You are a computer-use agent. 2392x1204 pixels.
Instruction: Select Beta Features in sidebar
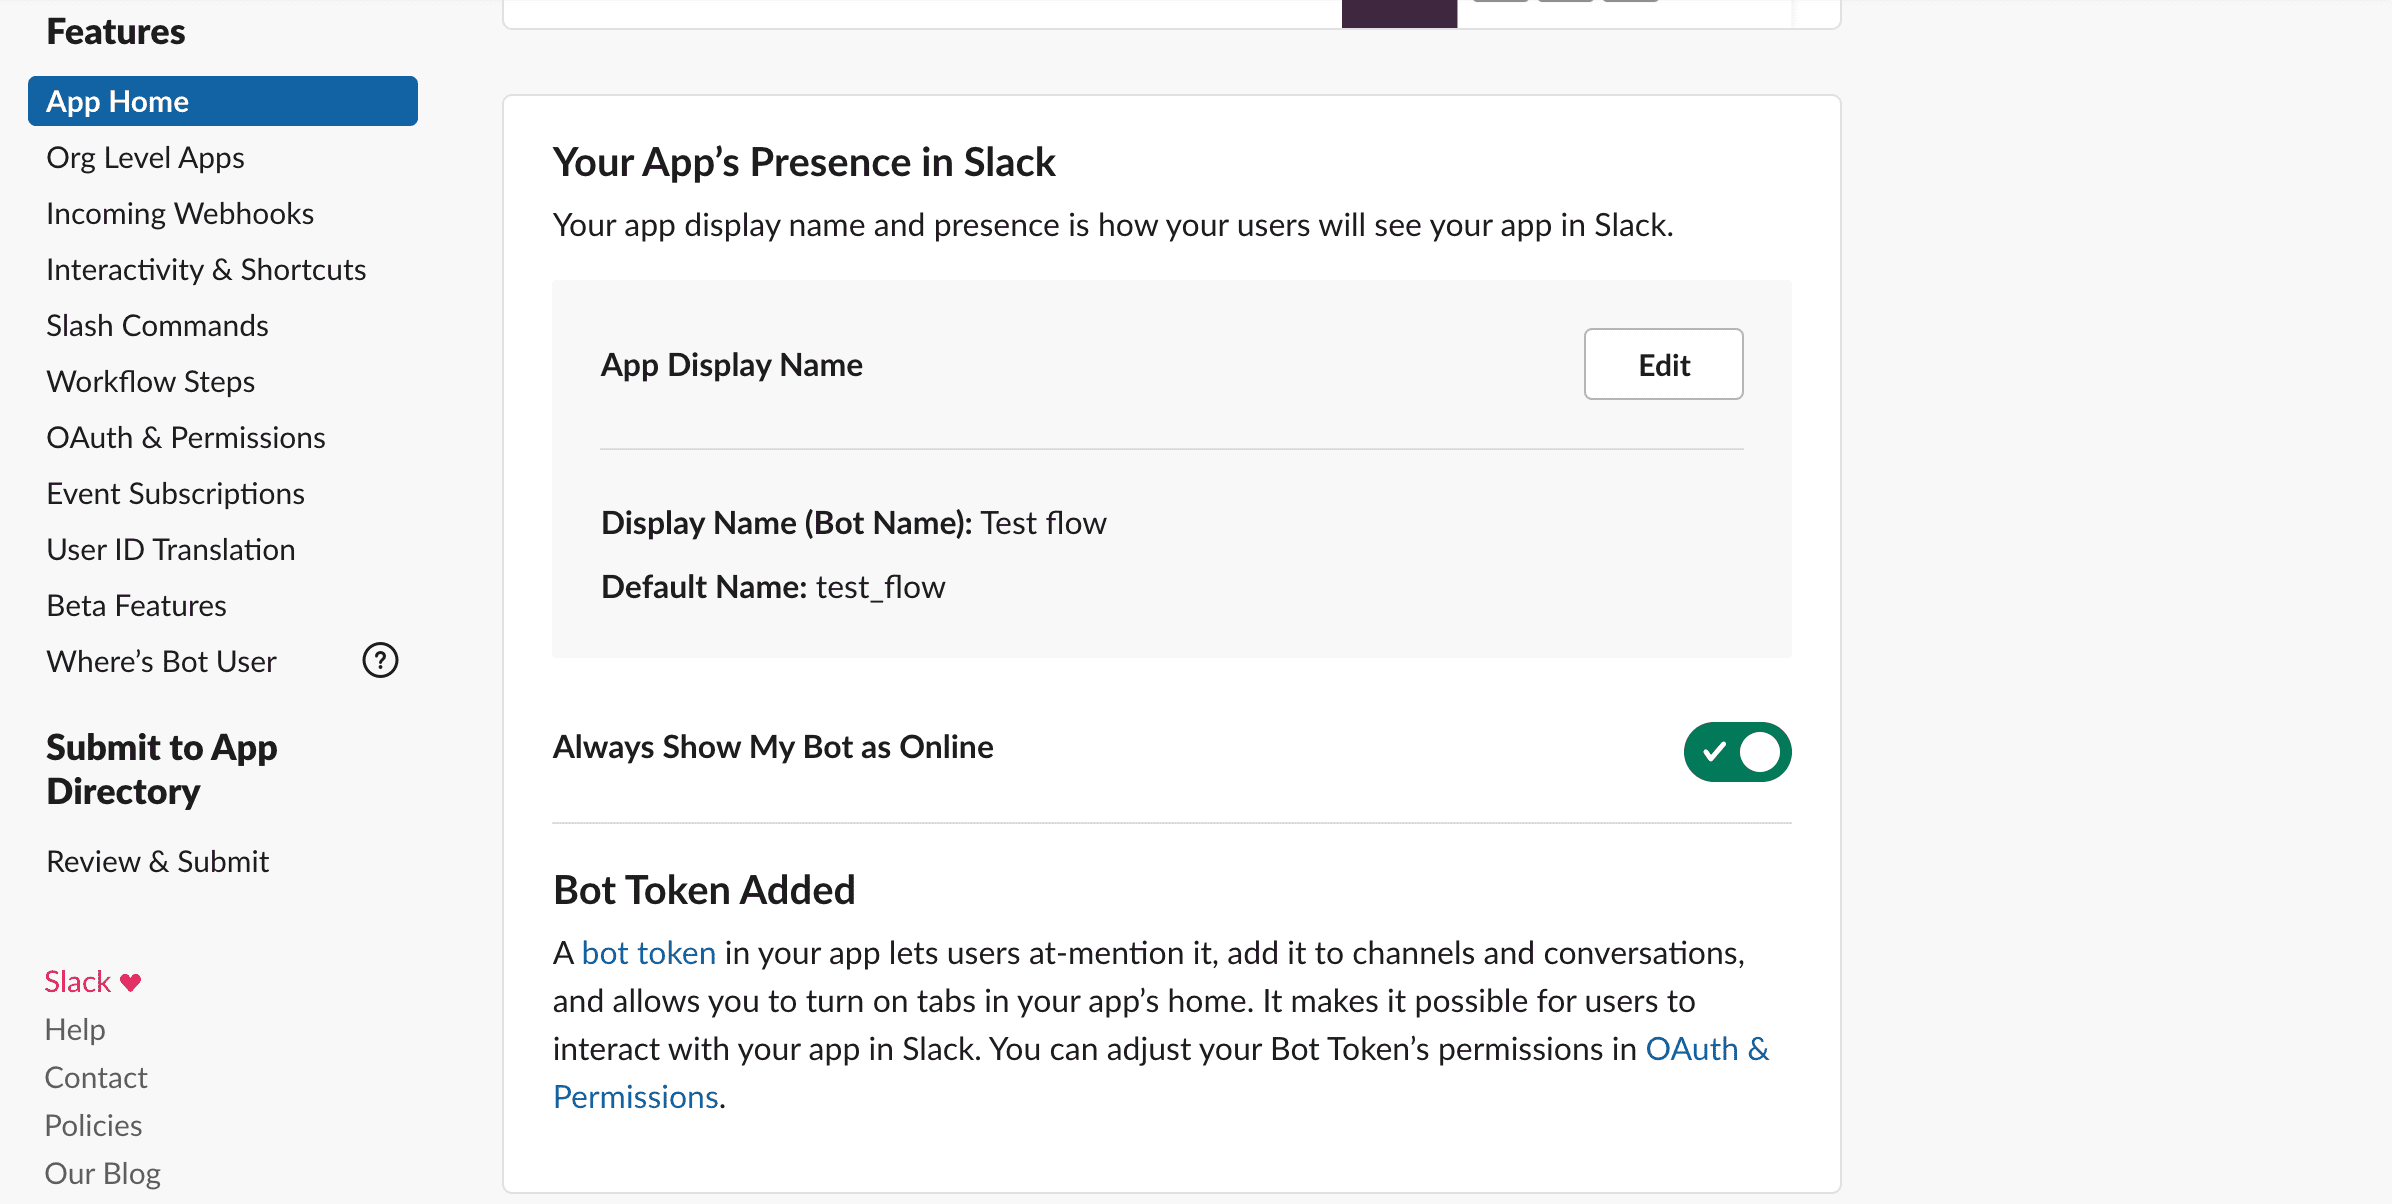[136, 606]
